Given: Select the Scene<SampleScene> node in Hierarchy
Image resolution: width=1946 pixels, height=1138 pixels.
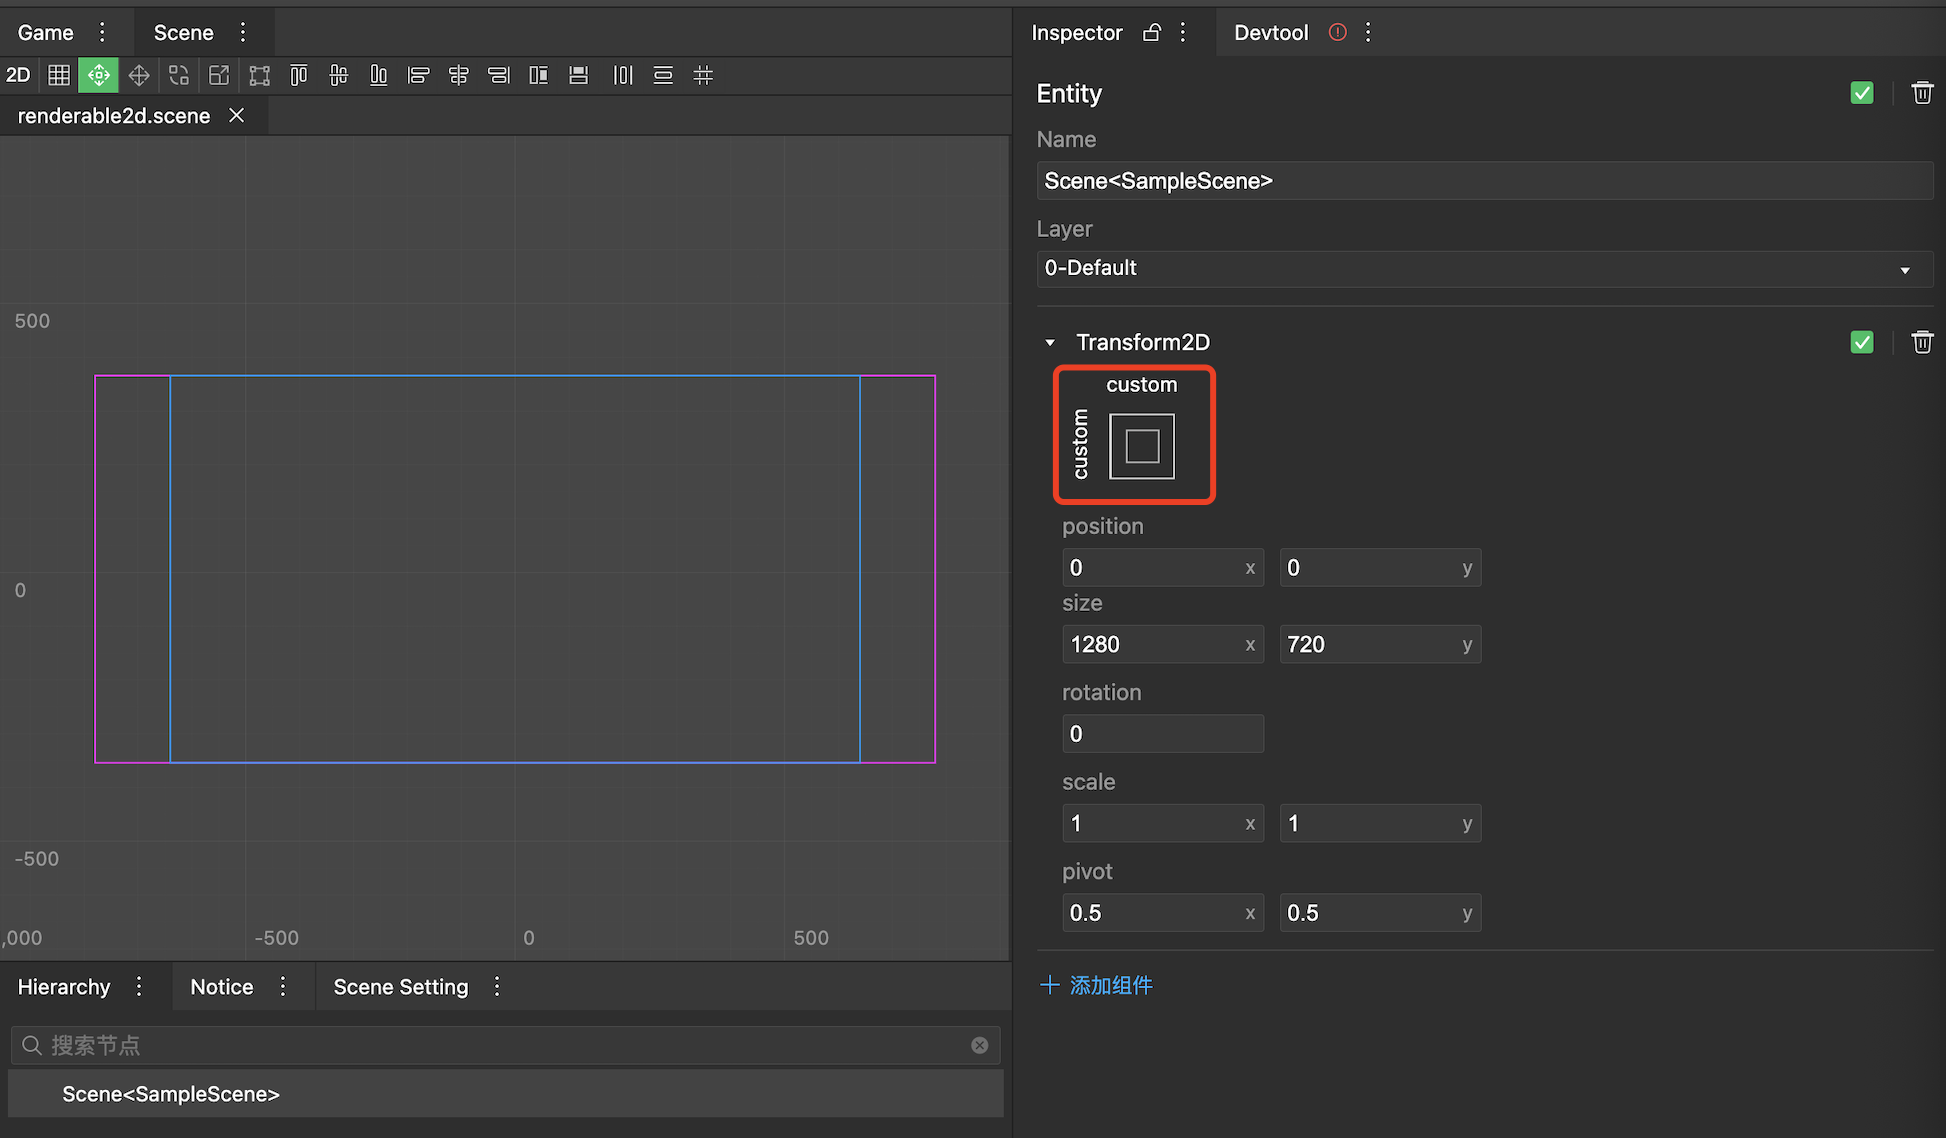Looking at the screenshot, I should point(172,1093).
